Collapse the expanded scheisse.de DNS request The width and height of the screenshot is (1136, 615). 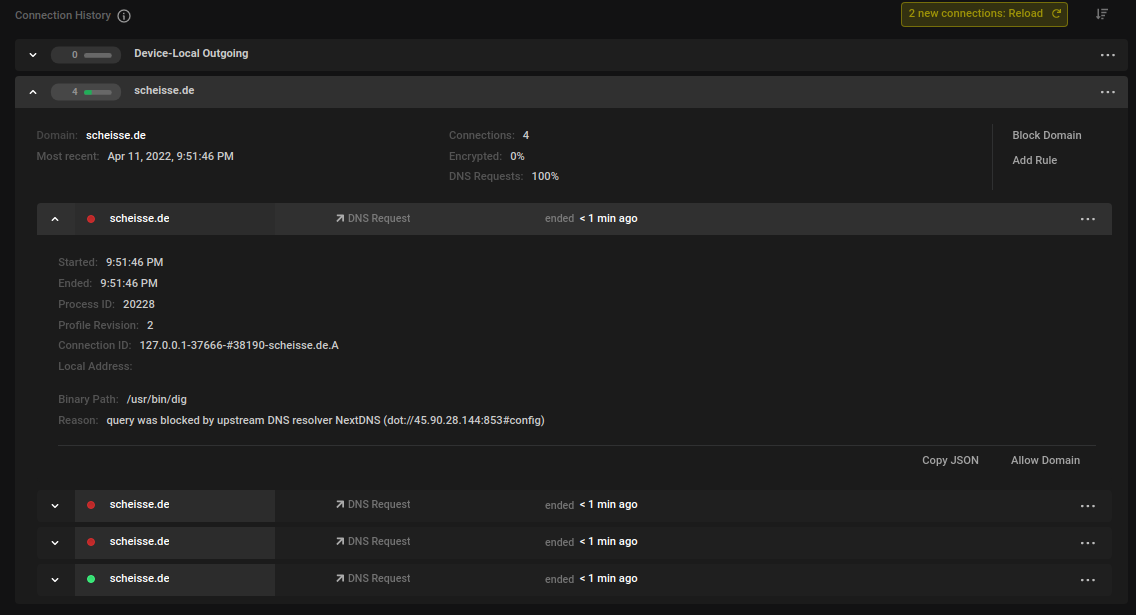[55, 219]
